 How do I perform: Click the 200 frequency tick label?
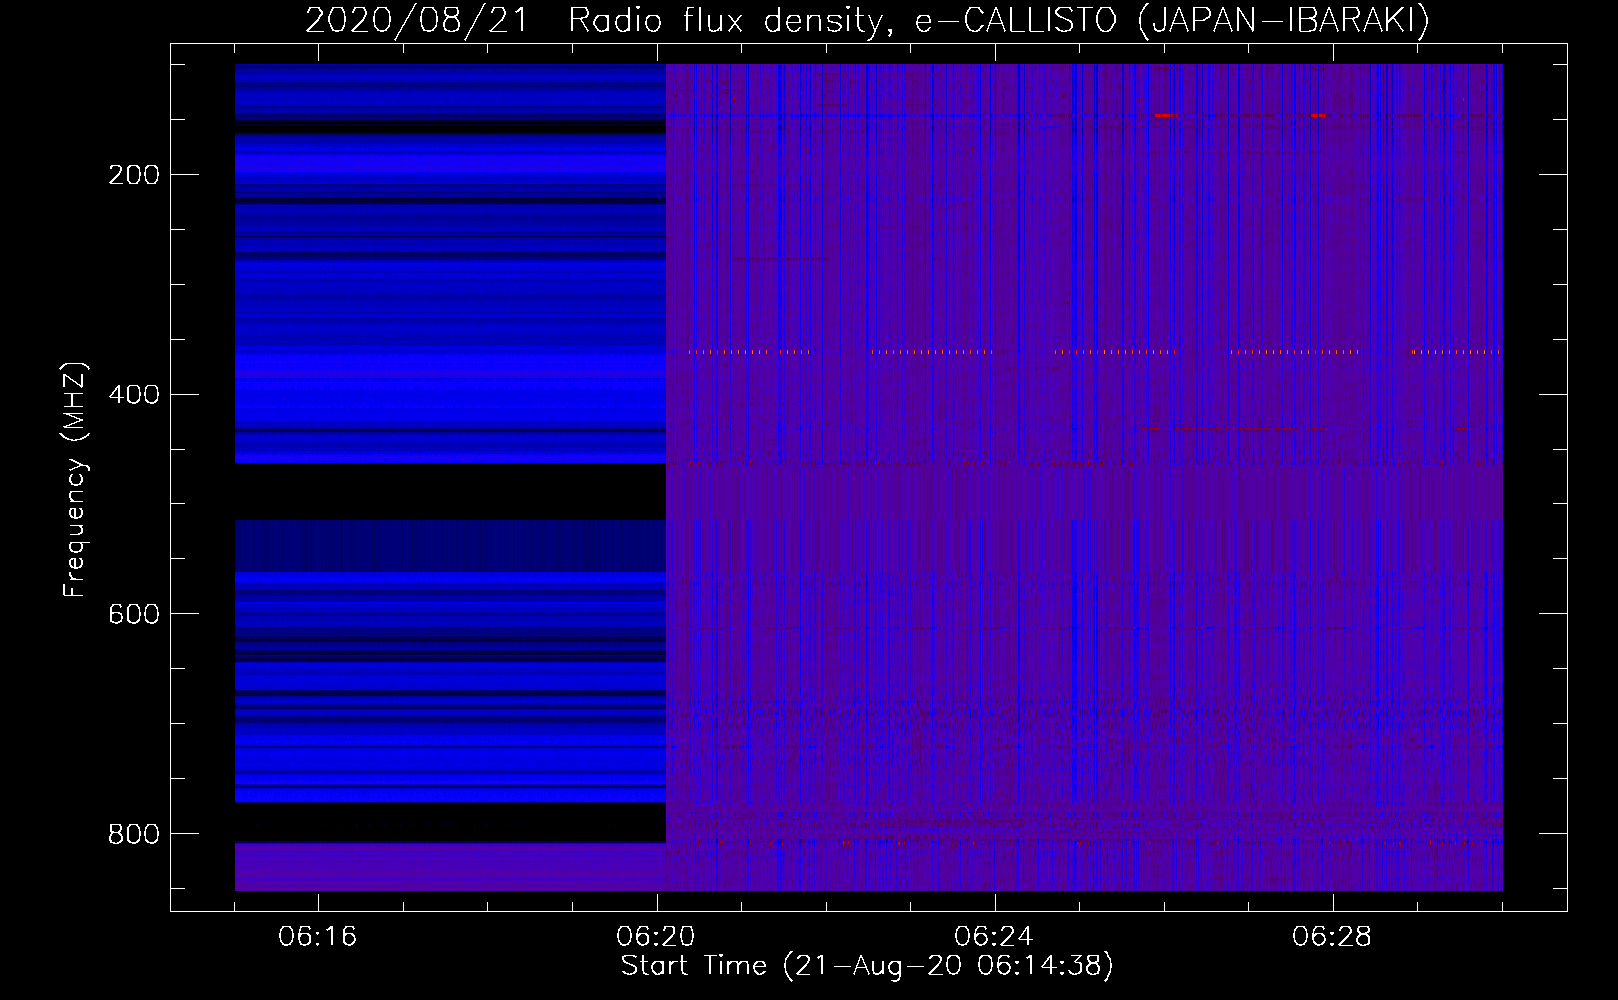pyautogui.click(x=134, y=175)
